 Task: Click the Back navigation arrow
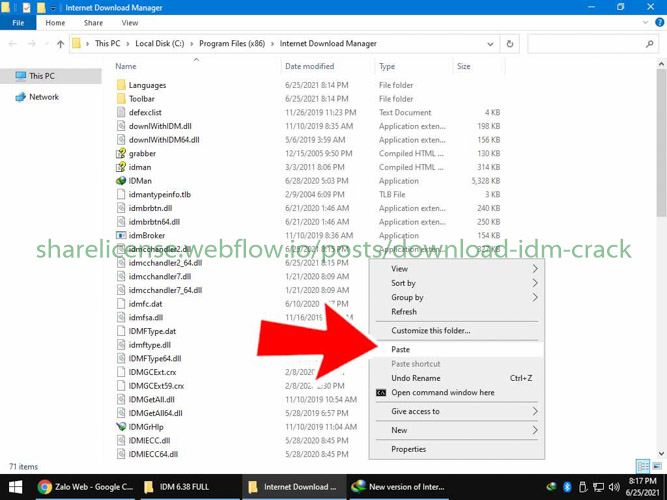[13, 43]
